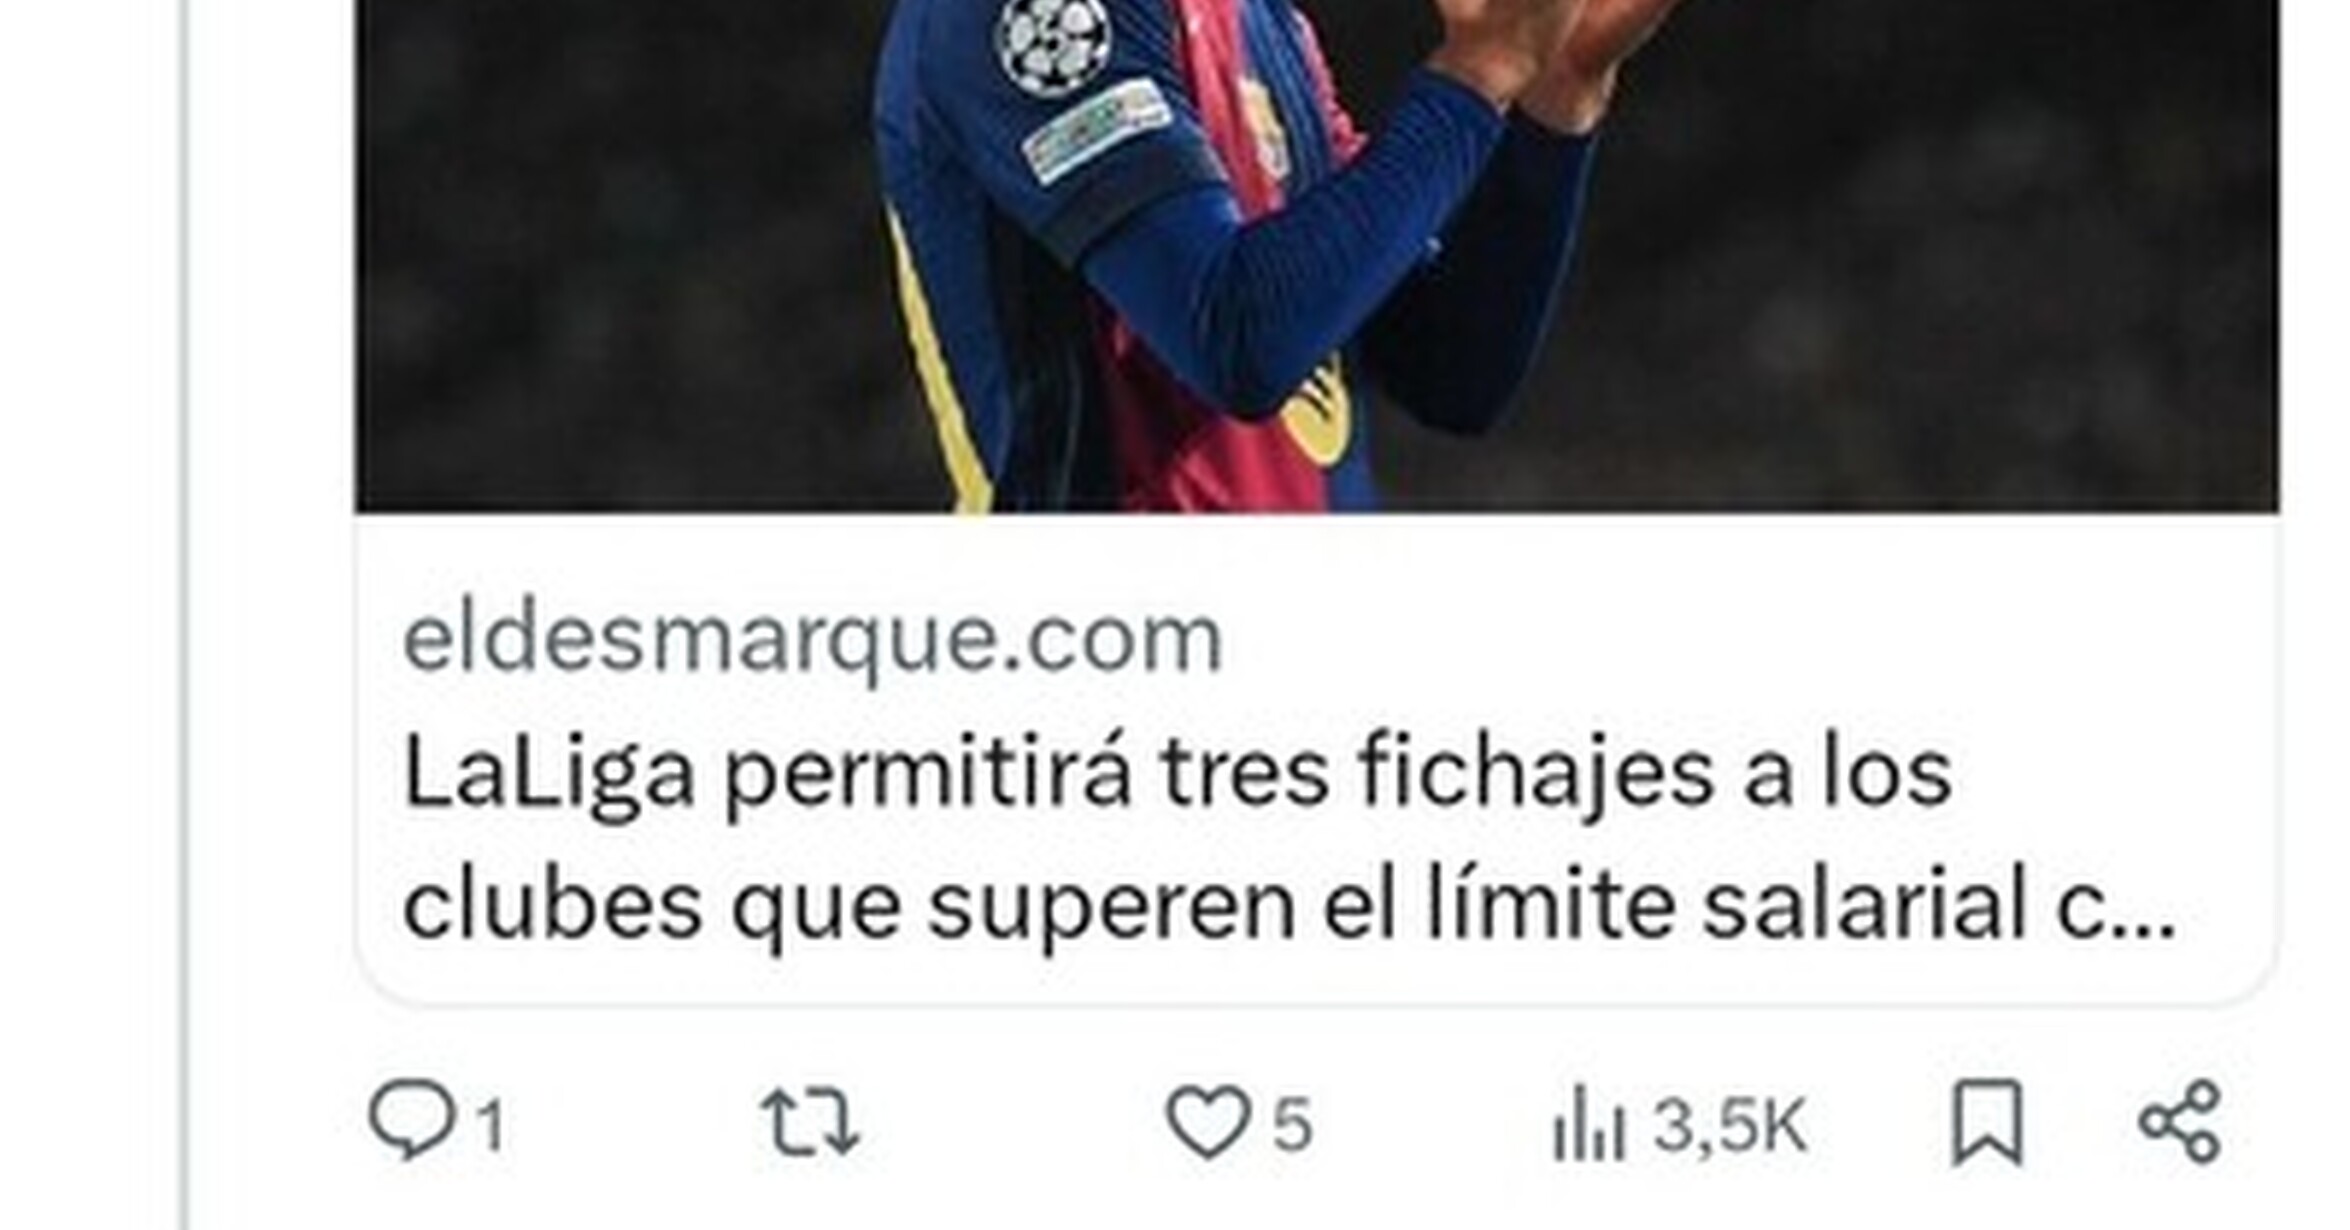The image size is (2350, 1230).
Task: Click the 3,5K views count
Action: tap(1730, 1126)
